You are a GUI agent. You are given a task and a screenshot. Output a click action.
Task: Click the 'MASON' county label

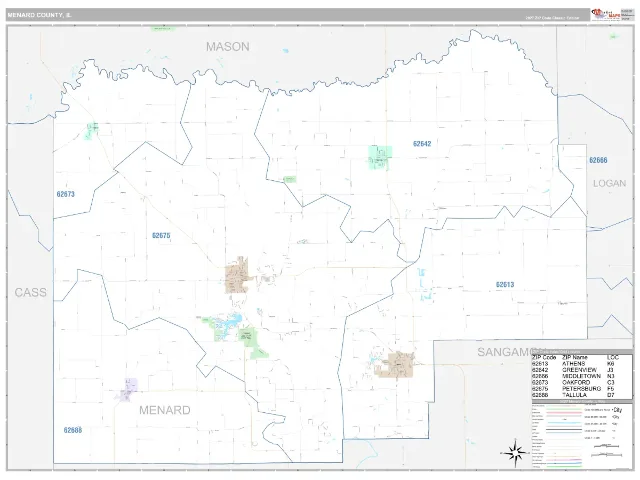pos(227,47)
